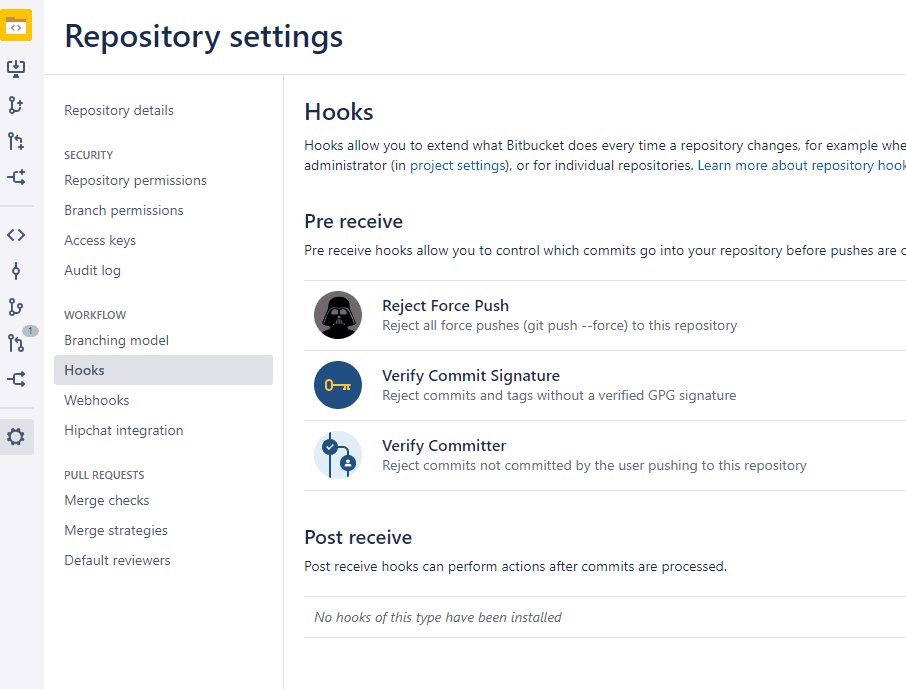Click the Verify Commit Signature key icon

coord(338,385)
